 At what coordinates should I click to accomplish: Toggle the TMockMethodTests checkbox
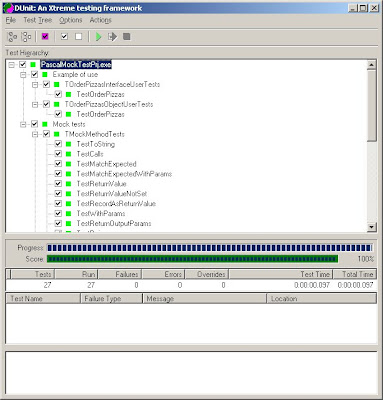(46, 134)
